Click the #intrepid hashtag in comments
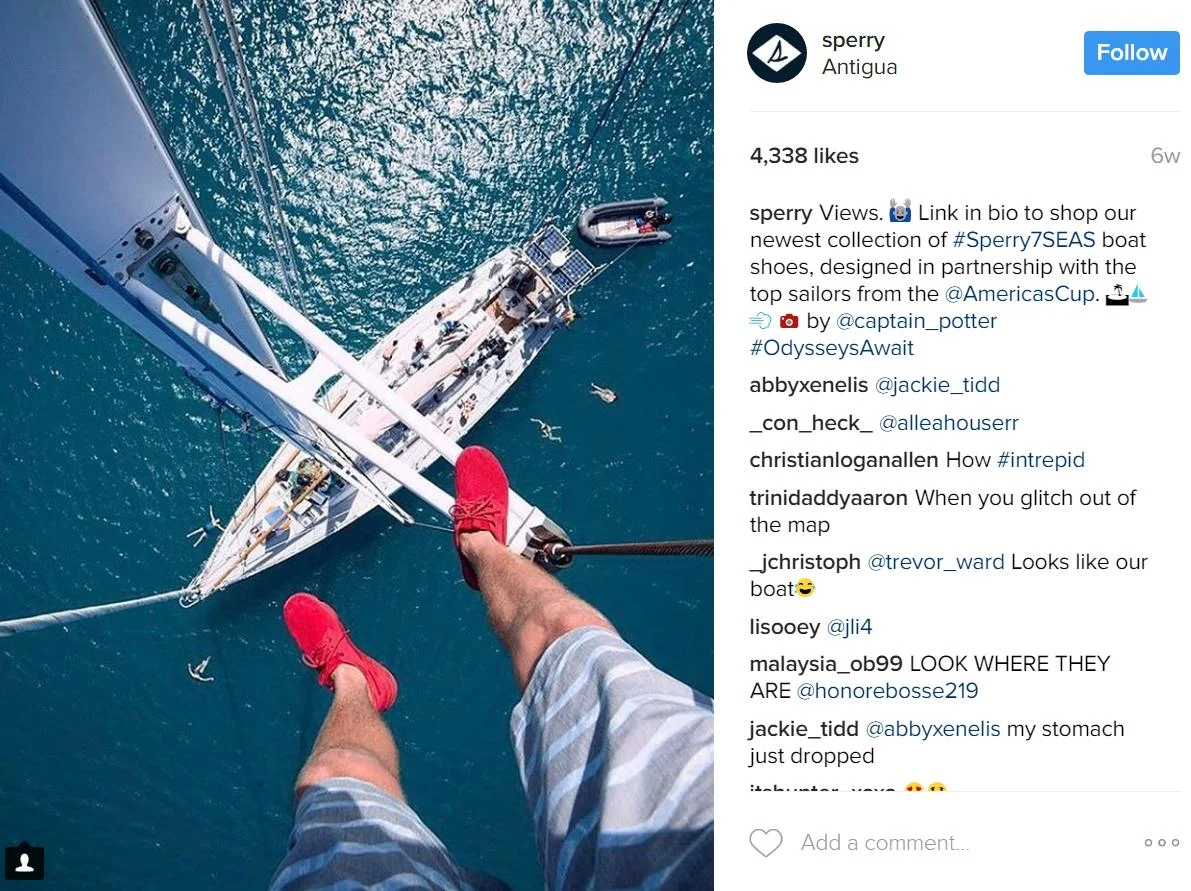This screenshot has width=1191, height=891. pyautogui.click(x=1041, y=460)
